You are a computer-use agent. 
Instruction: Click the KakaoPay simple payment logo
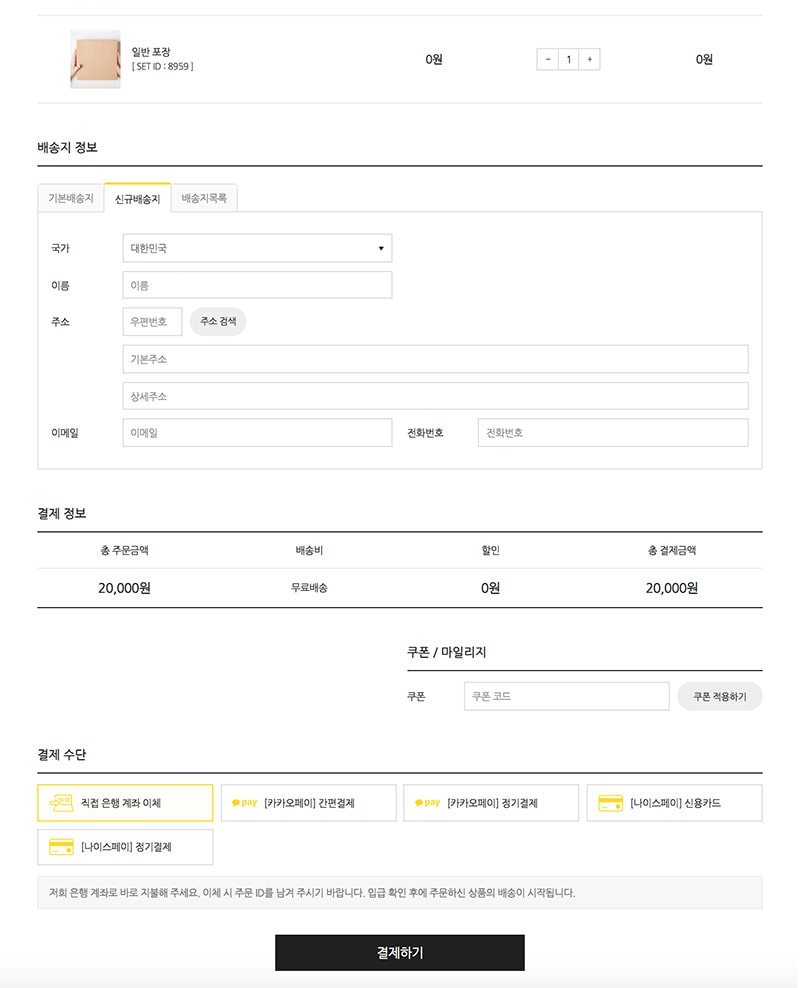click(x=244, y=802)
